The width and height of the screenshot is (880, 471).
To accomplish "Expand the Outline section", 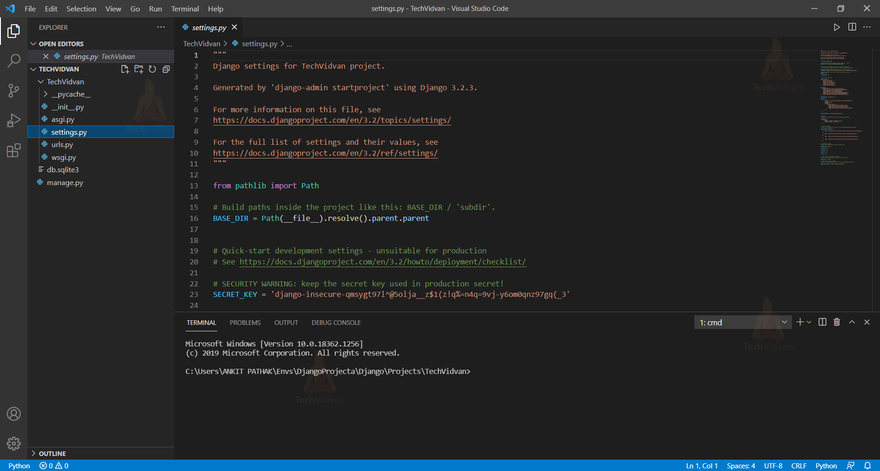I will [x=52, y=453].
